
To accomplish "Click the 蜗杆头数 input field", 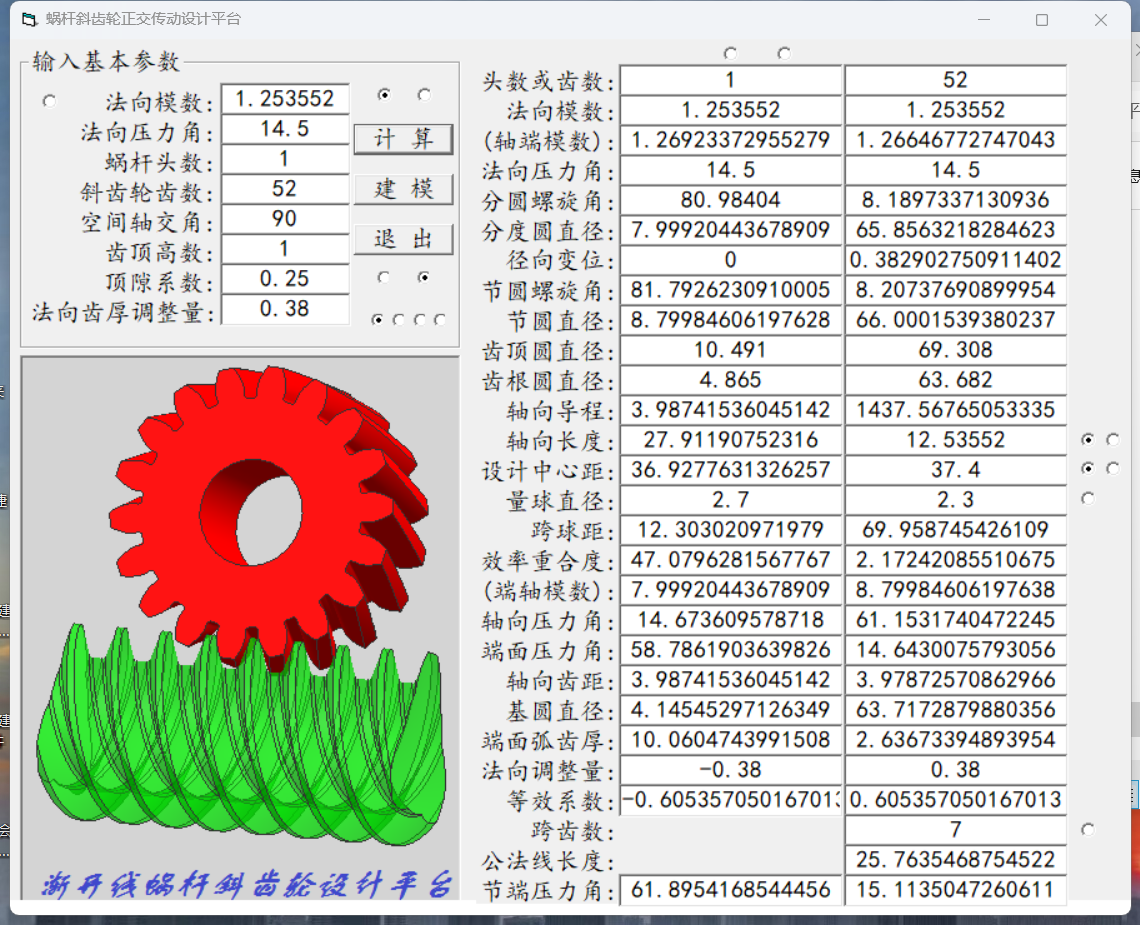I will [x=285, y=159].
